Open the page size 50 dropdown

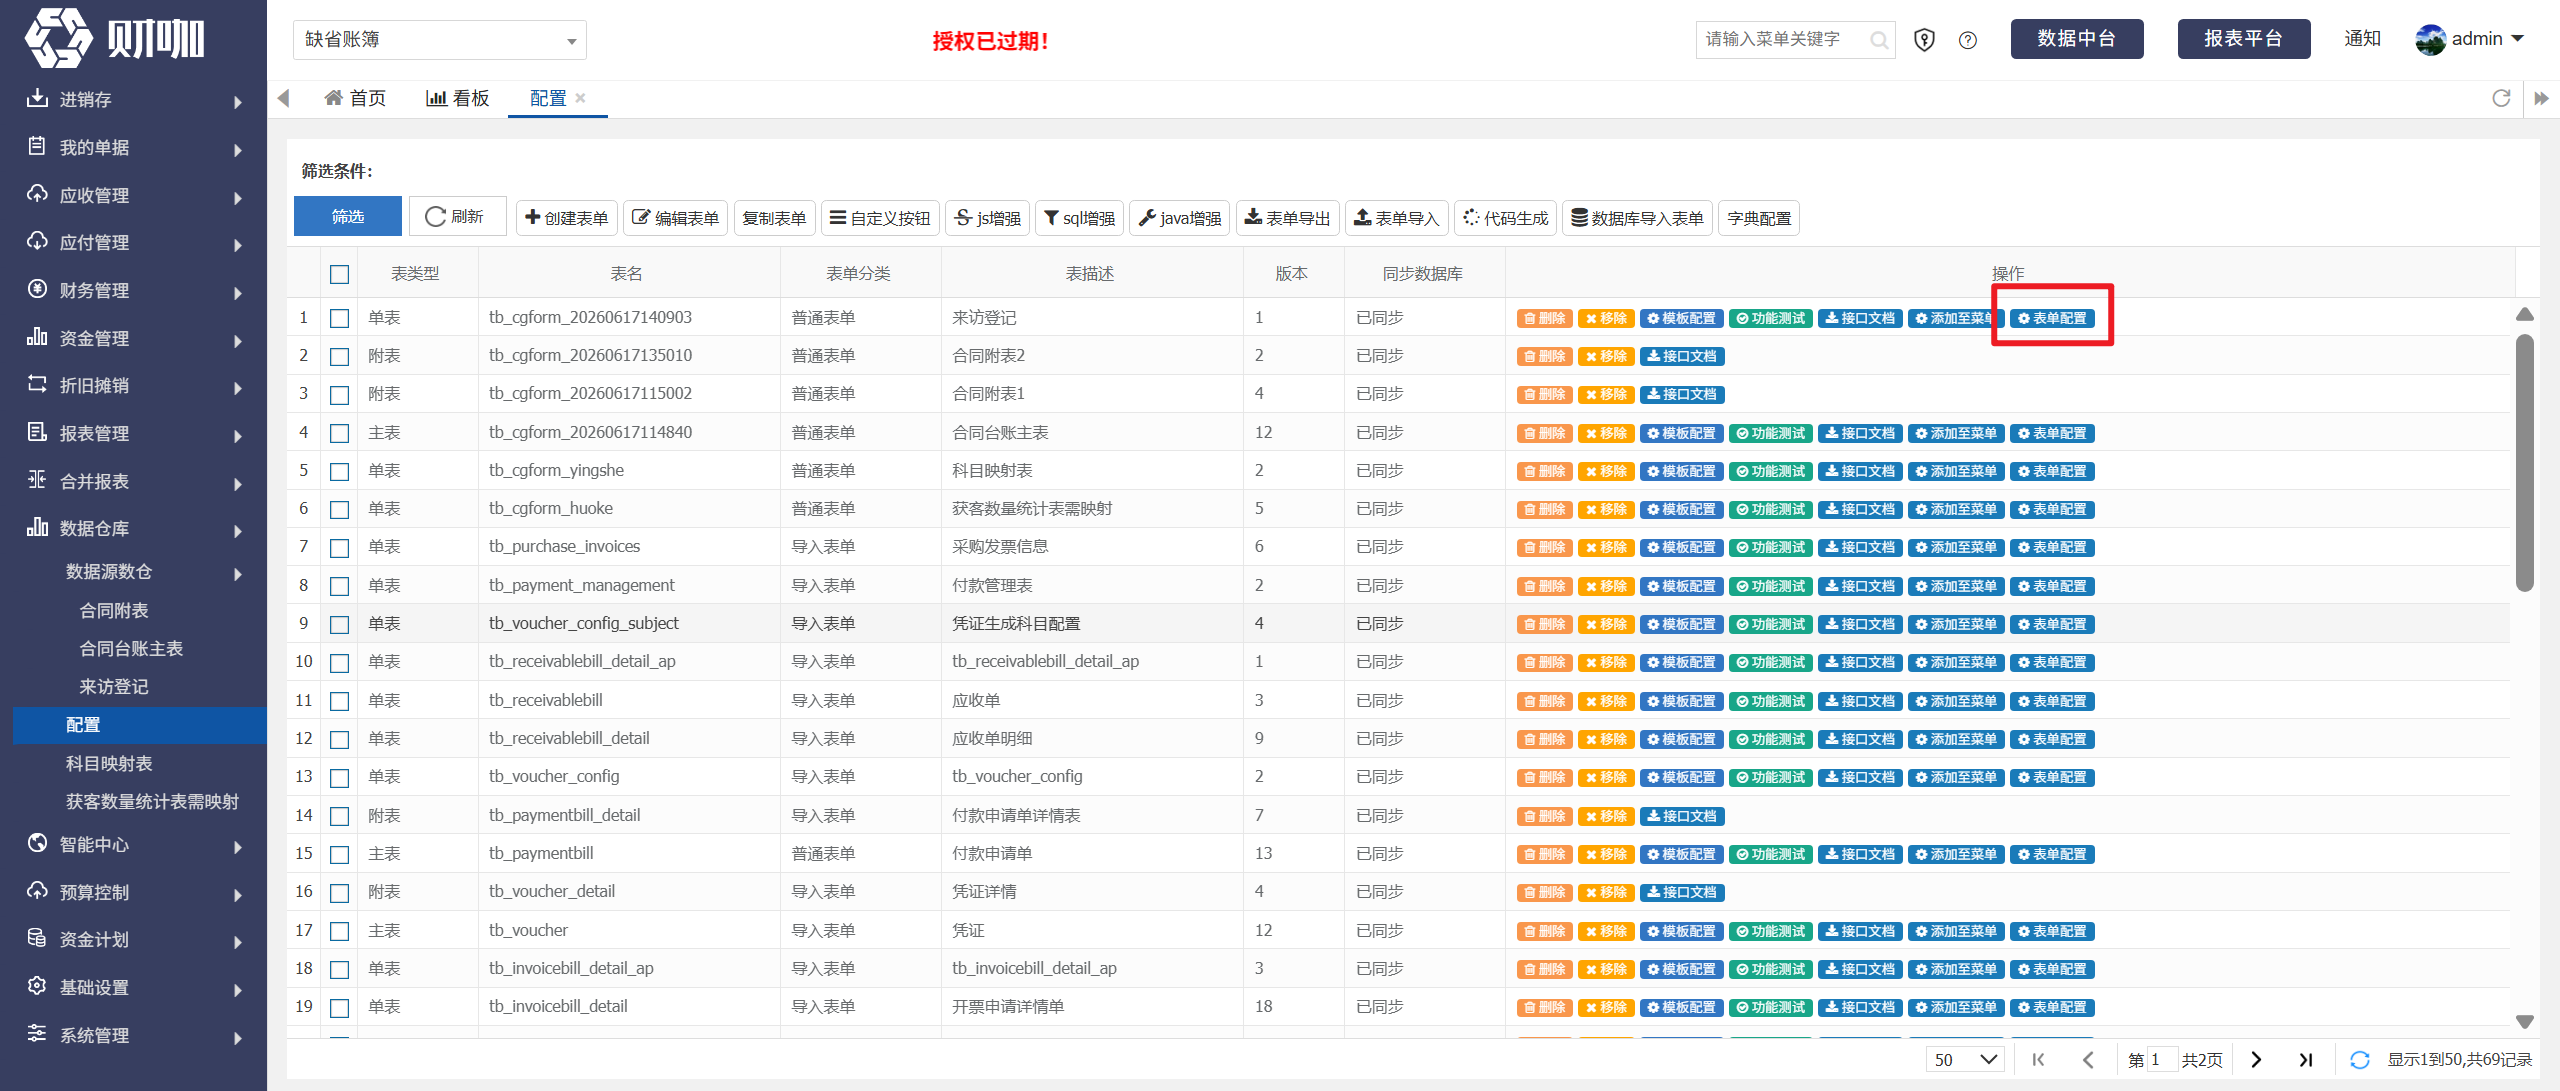tap(1965, 1060)
